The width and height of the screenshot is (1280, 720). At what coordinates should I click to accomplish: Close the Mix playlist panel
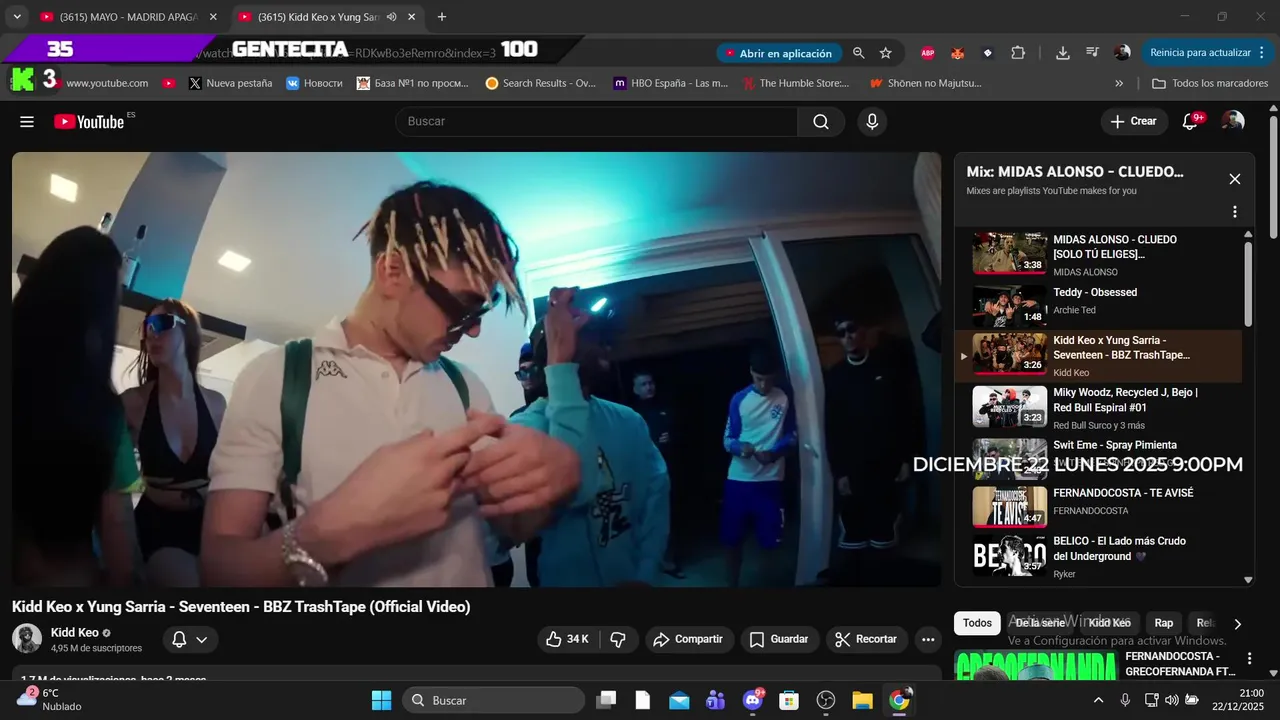pyautogui.click(x=1235, y=179)
